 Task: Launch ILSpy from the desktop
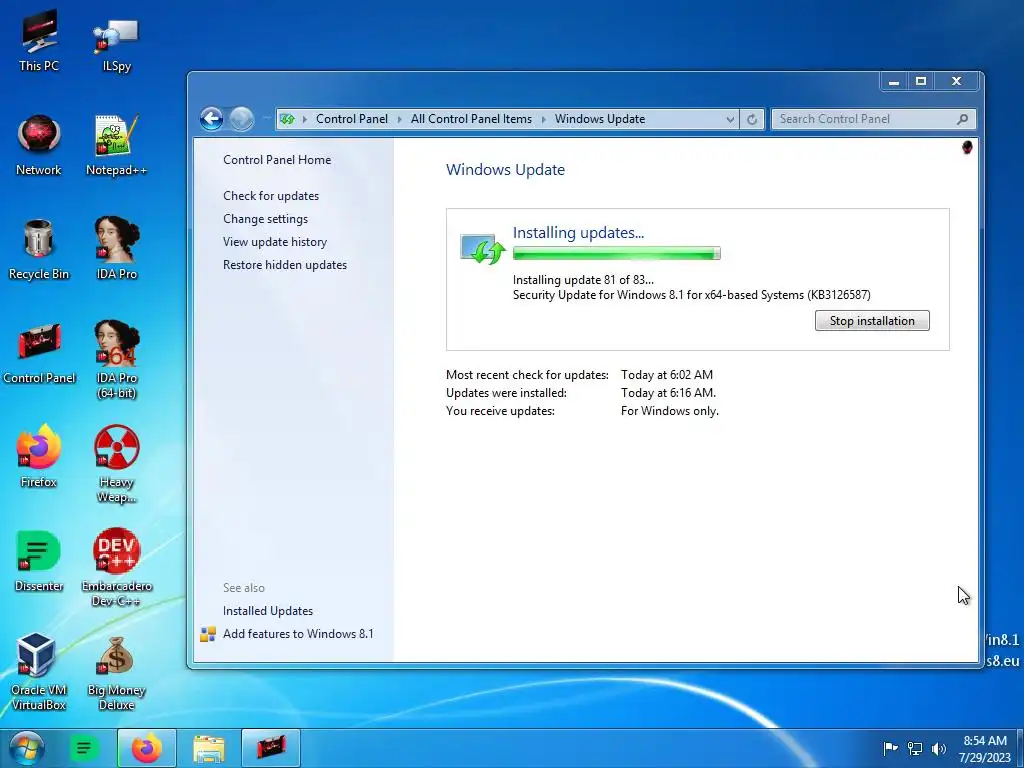click(x=116, y=42)
